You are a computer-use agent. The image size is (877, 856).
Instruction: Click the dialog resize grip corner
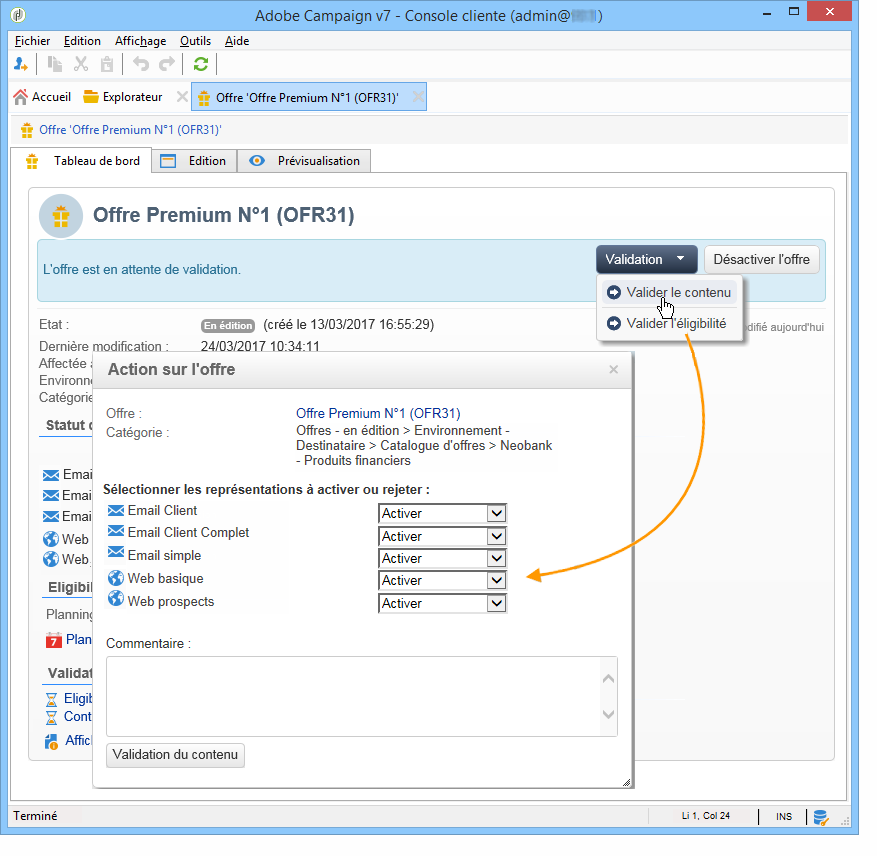point(626,783)
